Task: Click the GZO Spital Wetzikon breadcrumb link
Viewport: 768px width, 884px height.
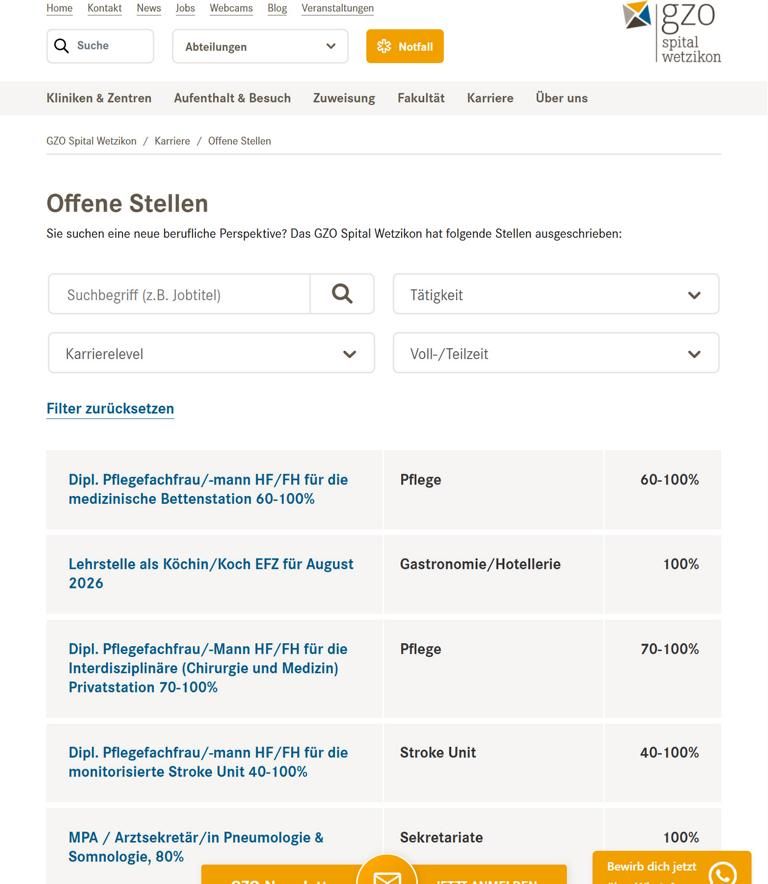Action: click(x=91, y=141)
